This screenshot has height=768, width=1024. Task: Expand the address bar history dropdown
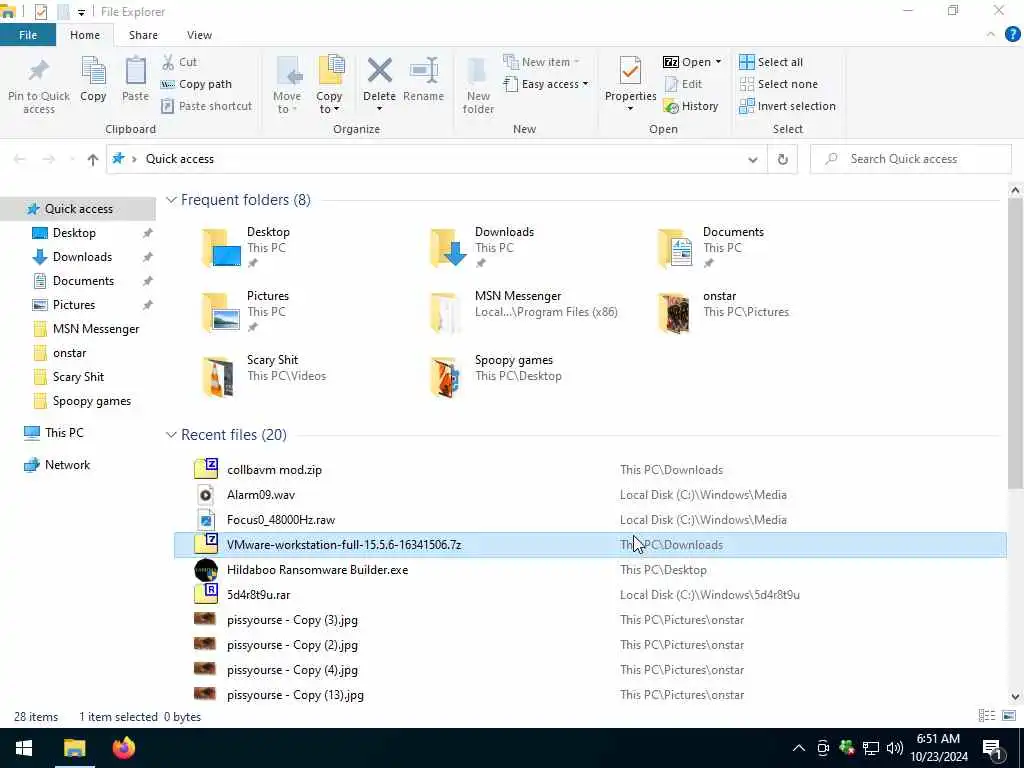pos(752,159)
